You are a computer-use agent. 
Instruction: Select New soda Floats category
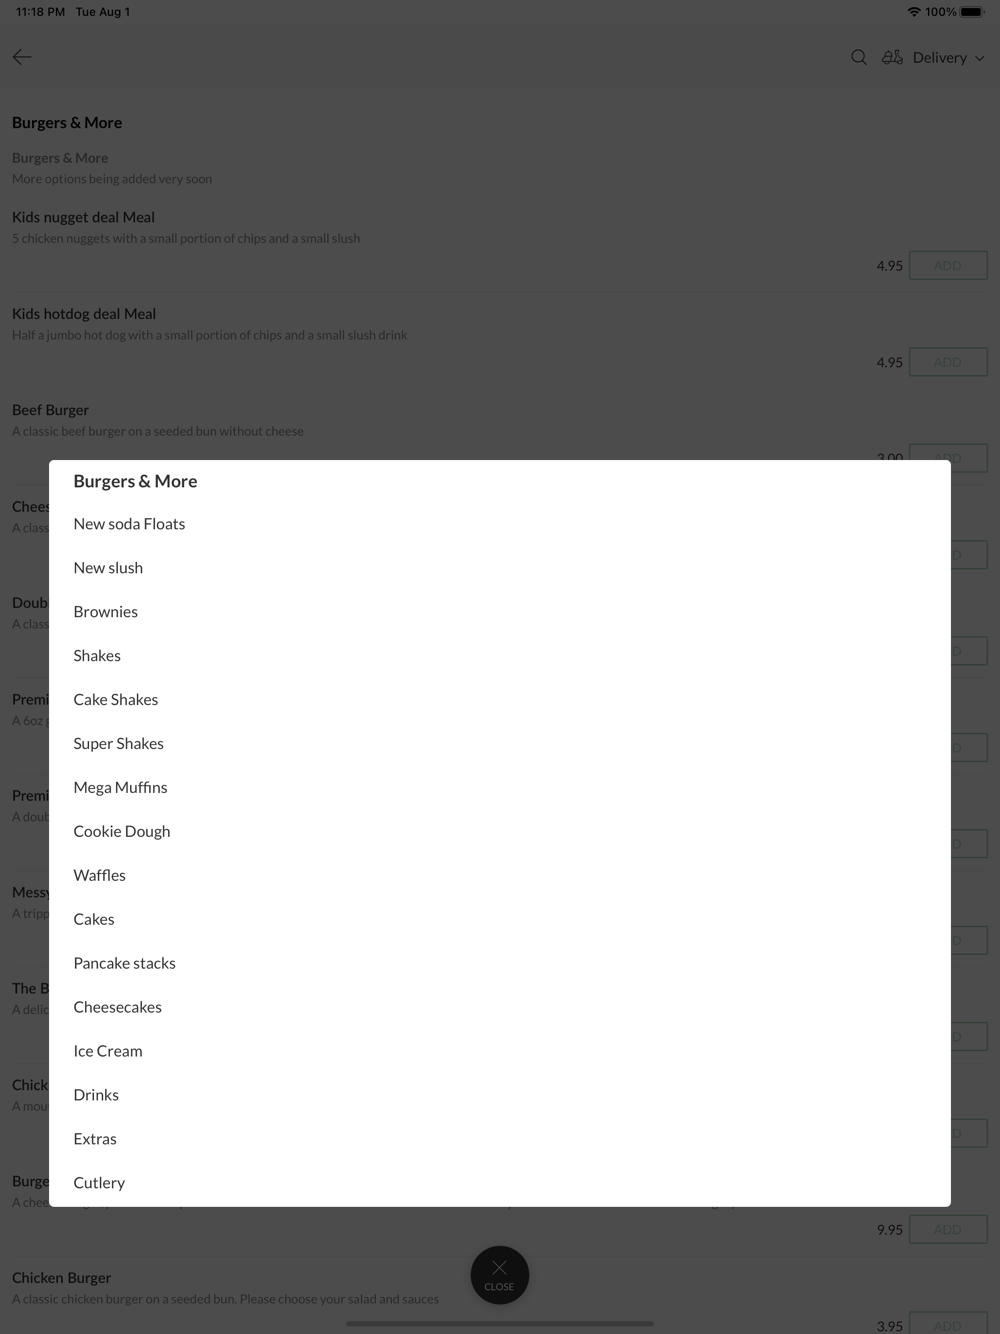point(129,524)
